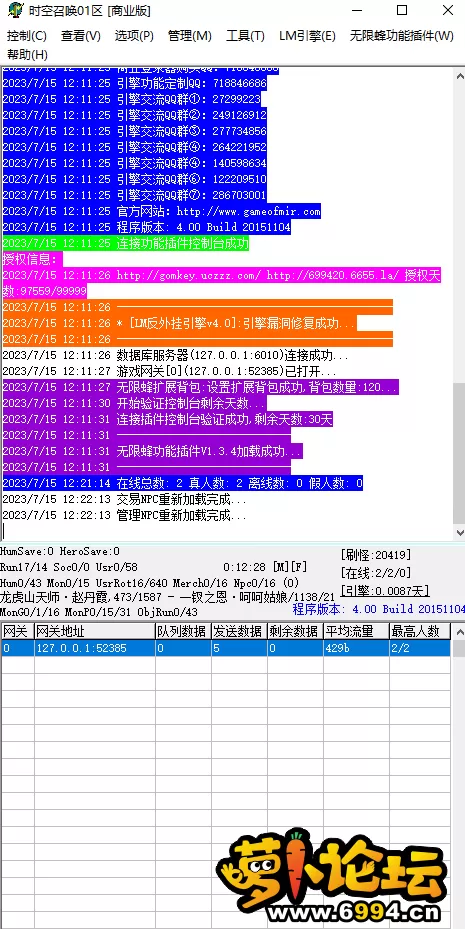
Task: Click the 发送数据 column header
Action: [x=239, y=631]
